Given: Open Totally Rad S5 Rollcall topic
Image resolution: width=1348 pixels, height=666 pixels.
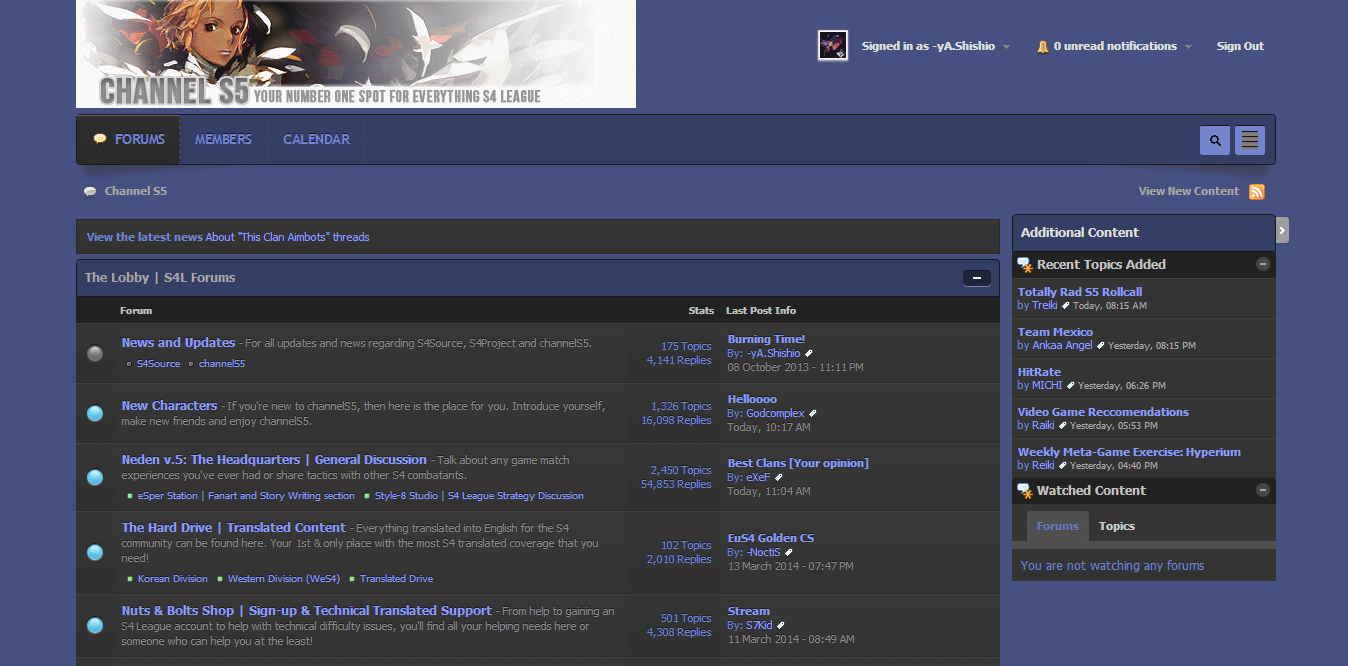Looking at the screenshot, I should pos(1080,292).
